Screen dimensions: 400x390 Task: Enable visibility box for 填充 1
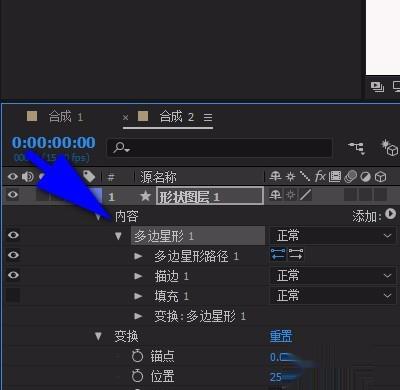point(13,295)
